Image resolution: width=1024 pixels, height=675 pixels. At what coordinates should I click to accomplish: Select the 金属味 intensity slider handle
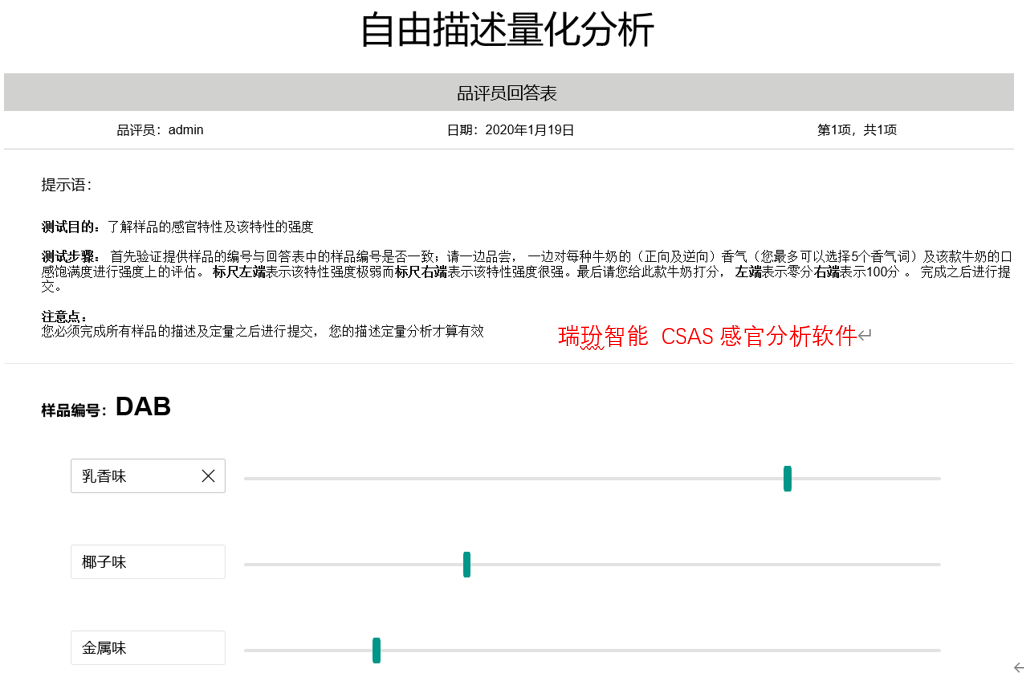pos(377,650)
